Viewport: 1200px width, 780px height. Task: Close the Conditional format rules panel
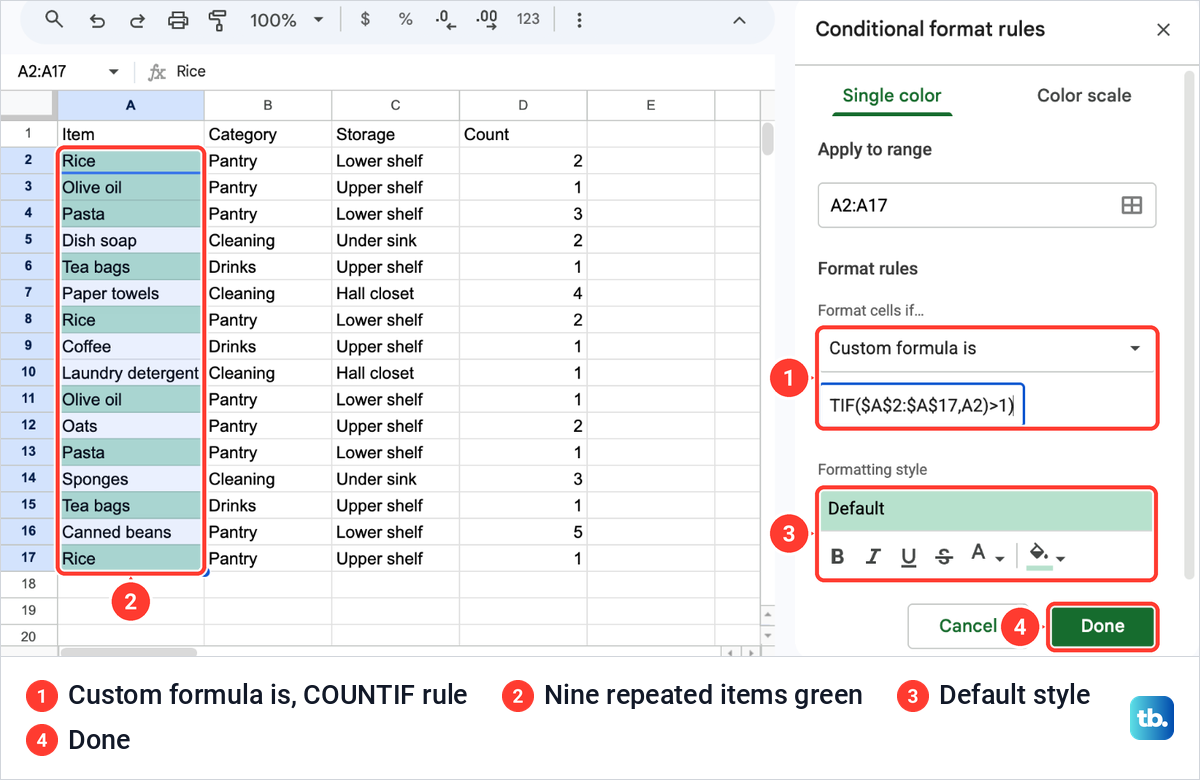click(x=1163, y=30)
